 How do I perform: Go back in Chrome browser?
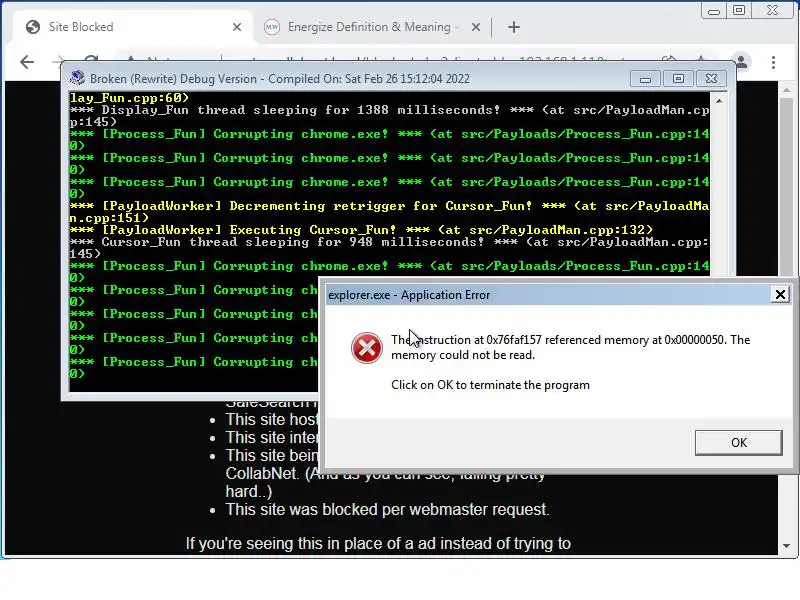coord(27,62)
